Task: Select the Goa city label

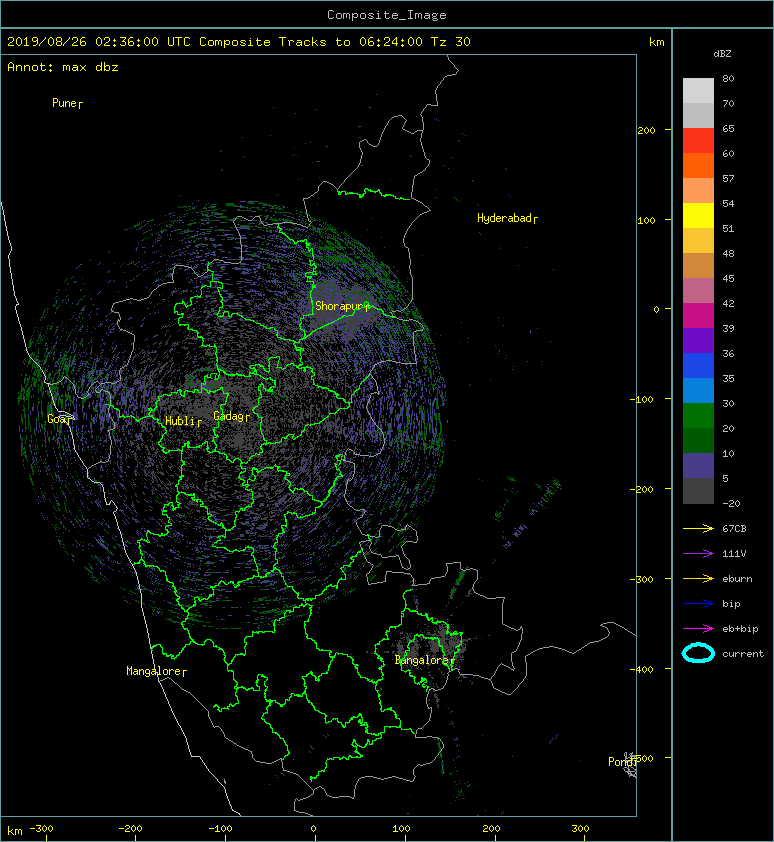Action: 57,419
